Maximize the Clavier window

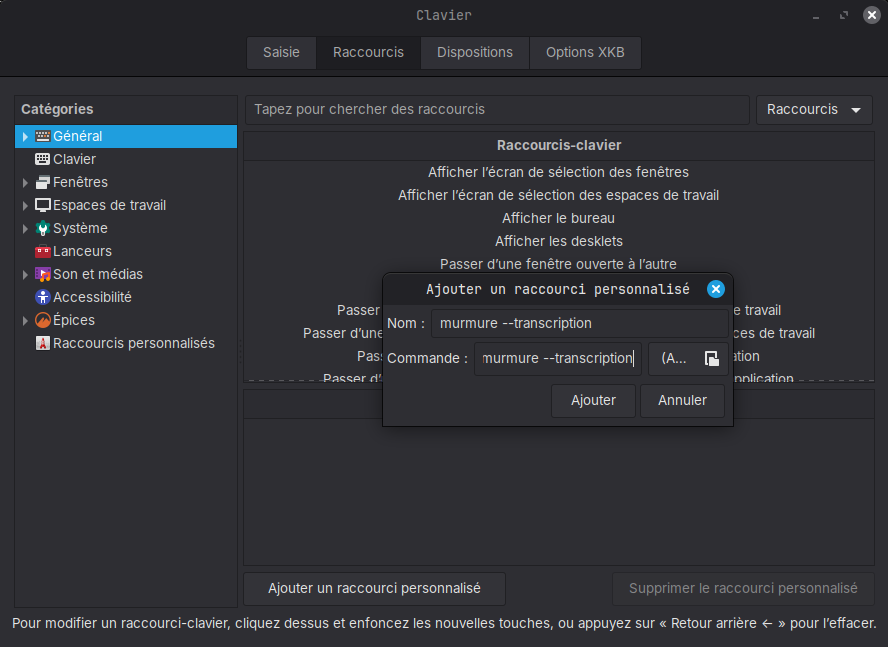844,15
